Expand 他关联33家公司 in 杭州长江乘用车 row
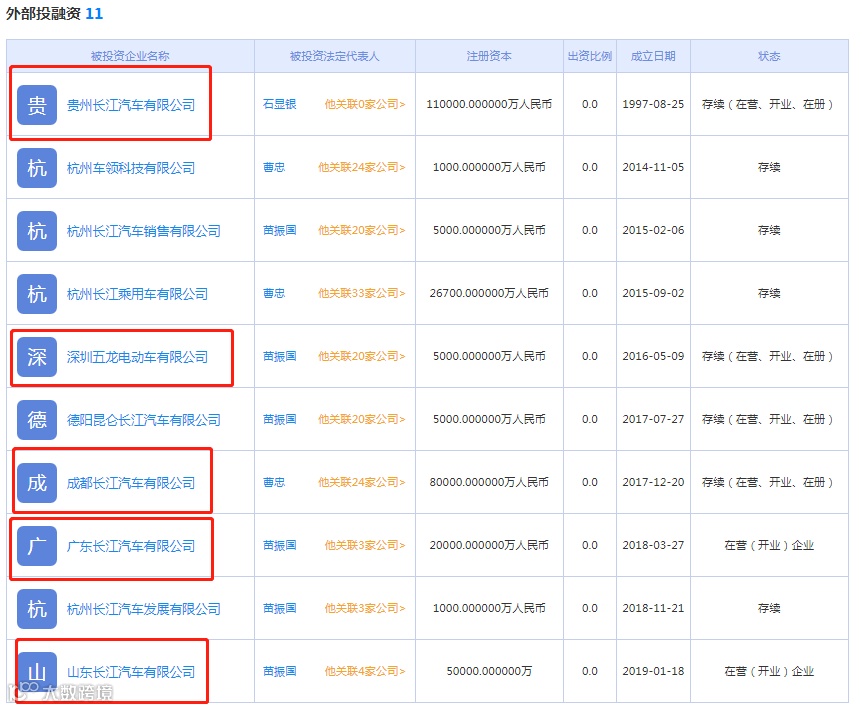The width and height of the screenshot is (862, 709). [361, 293]
